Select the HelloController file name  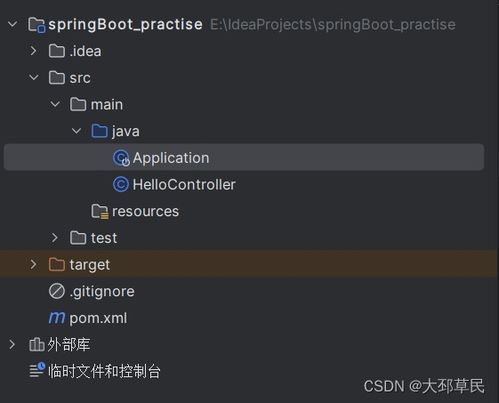point(184,185)
